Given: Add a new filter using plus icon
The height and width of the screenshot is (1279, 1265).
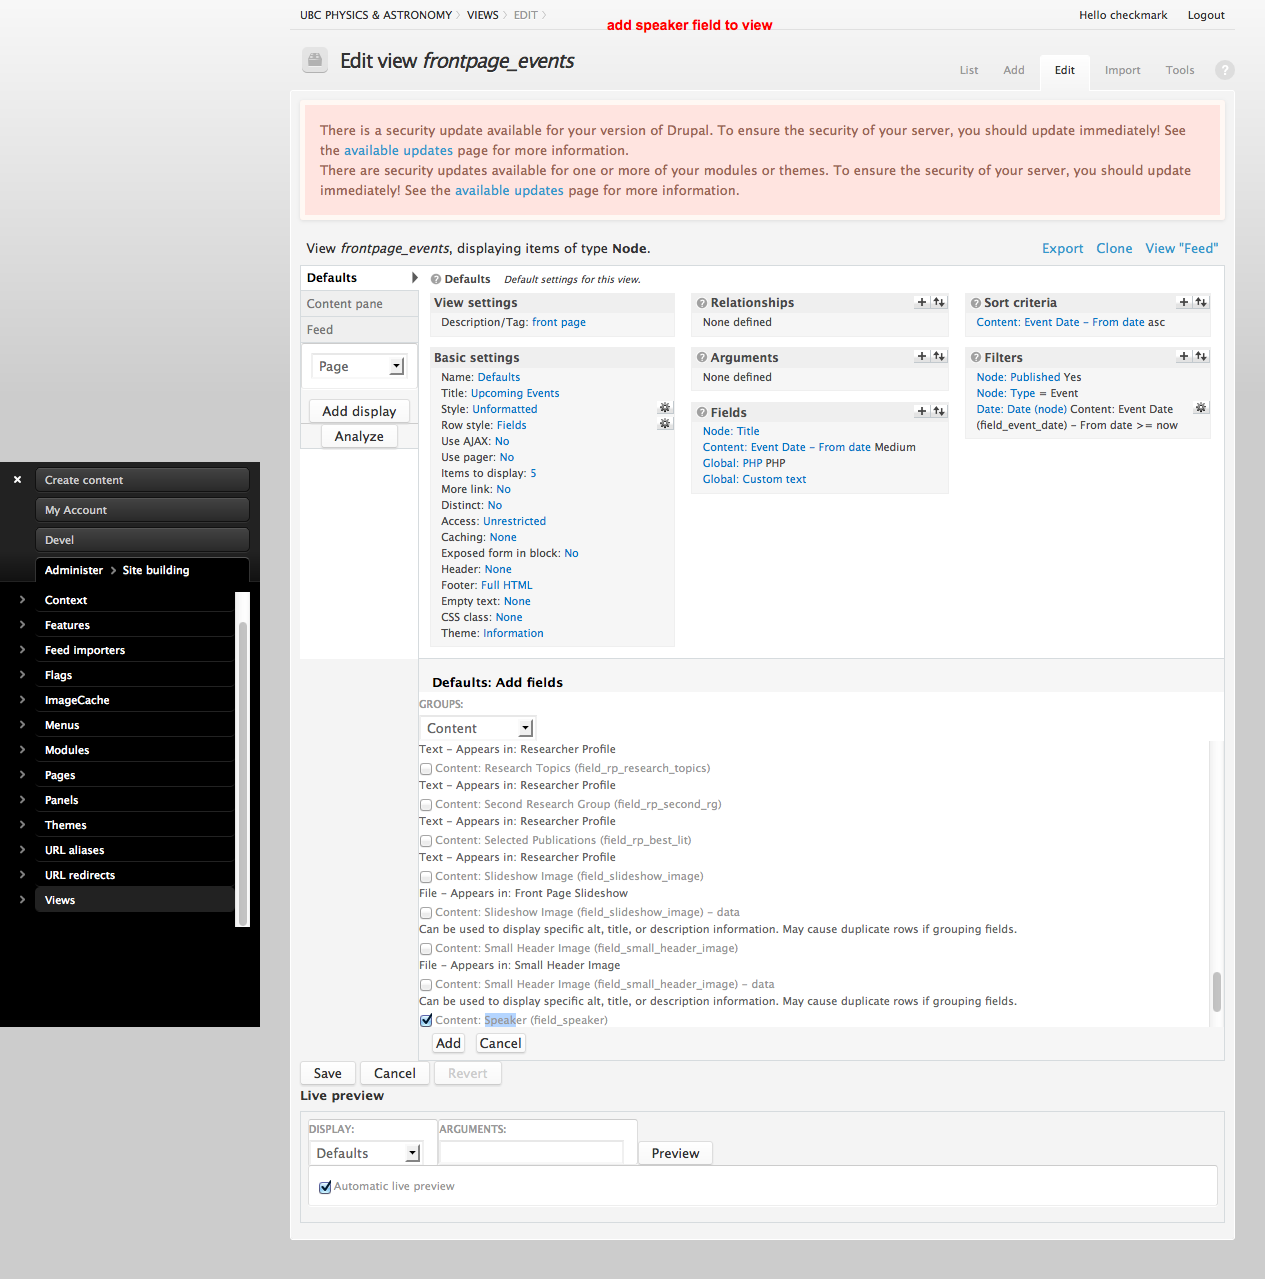Looking at the screenshot, I should (1184, 357).
